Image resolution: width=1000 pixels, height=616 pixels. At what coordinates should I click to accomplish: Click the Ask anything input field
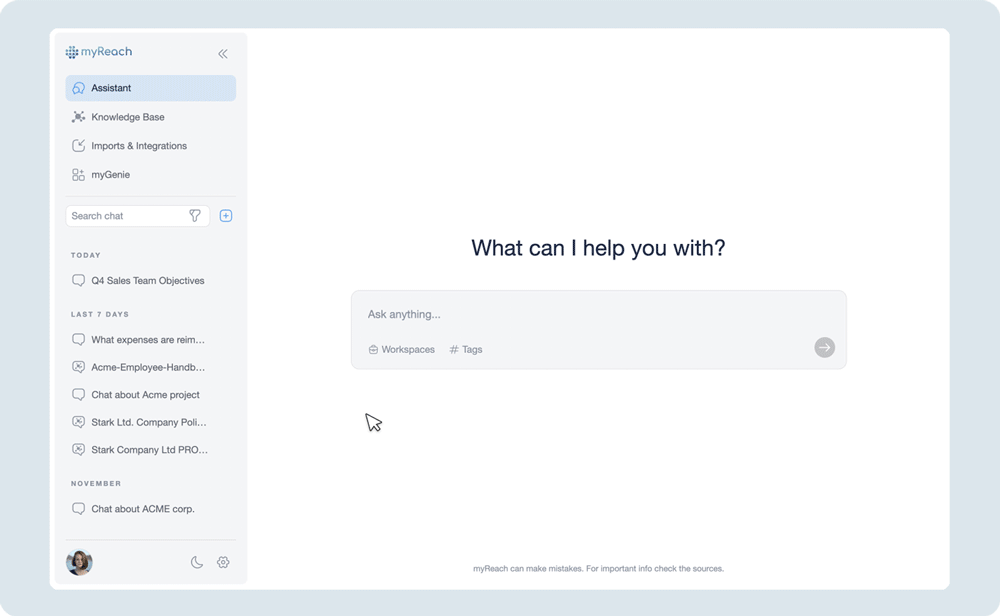point(598,314)
